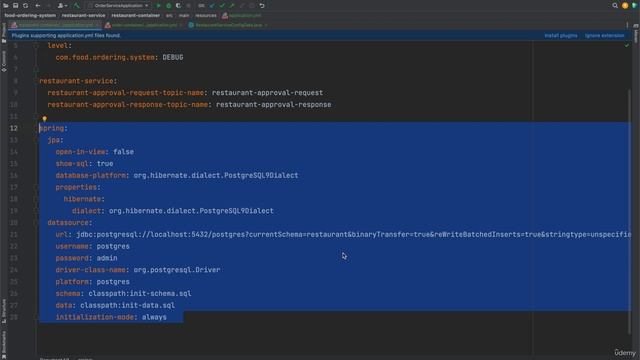Click the Rollback undo arrow icon
The image size is (640, 360).
point(262,6)
